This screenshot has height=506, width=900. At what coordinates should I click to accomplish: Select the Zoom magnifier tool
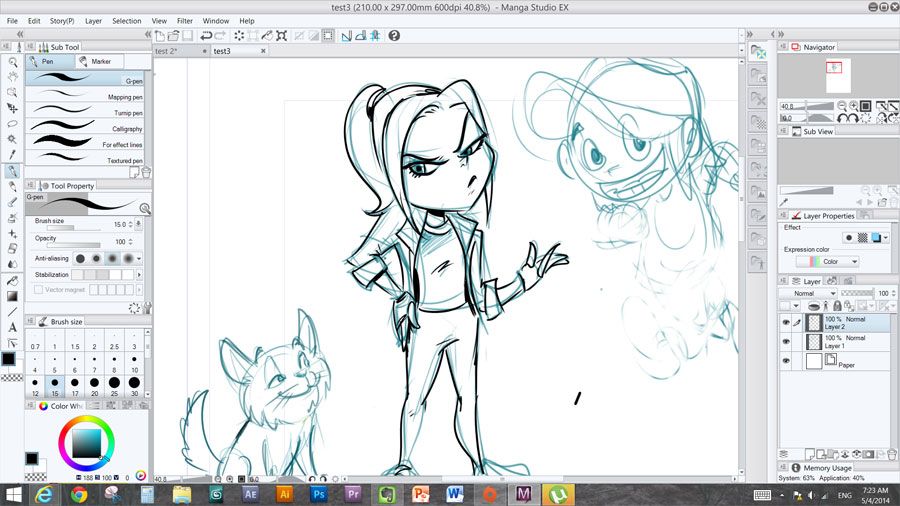pos(13,61)
